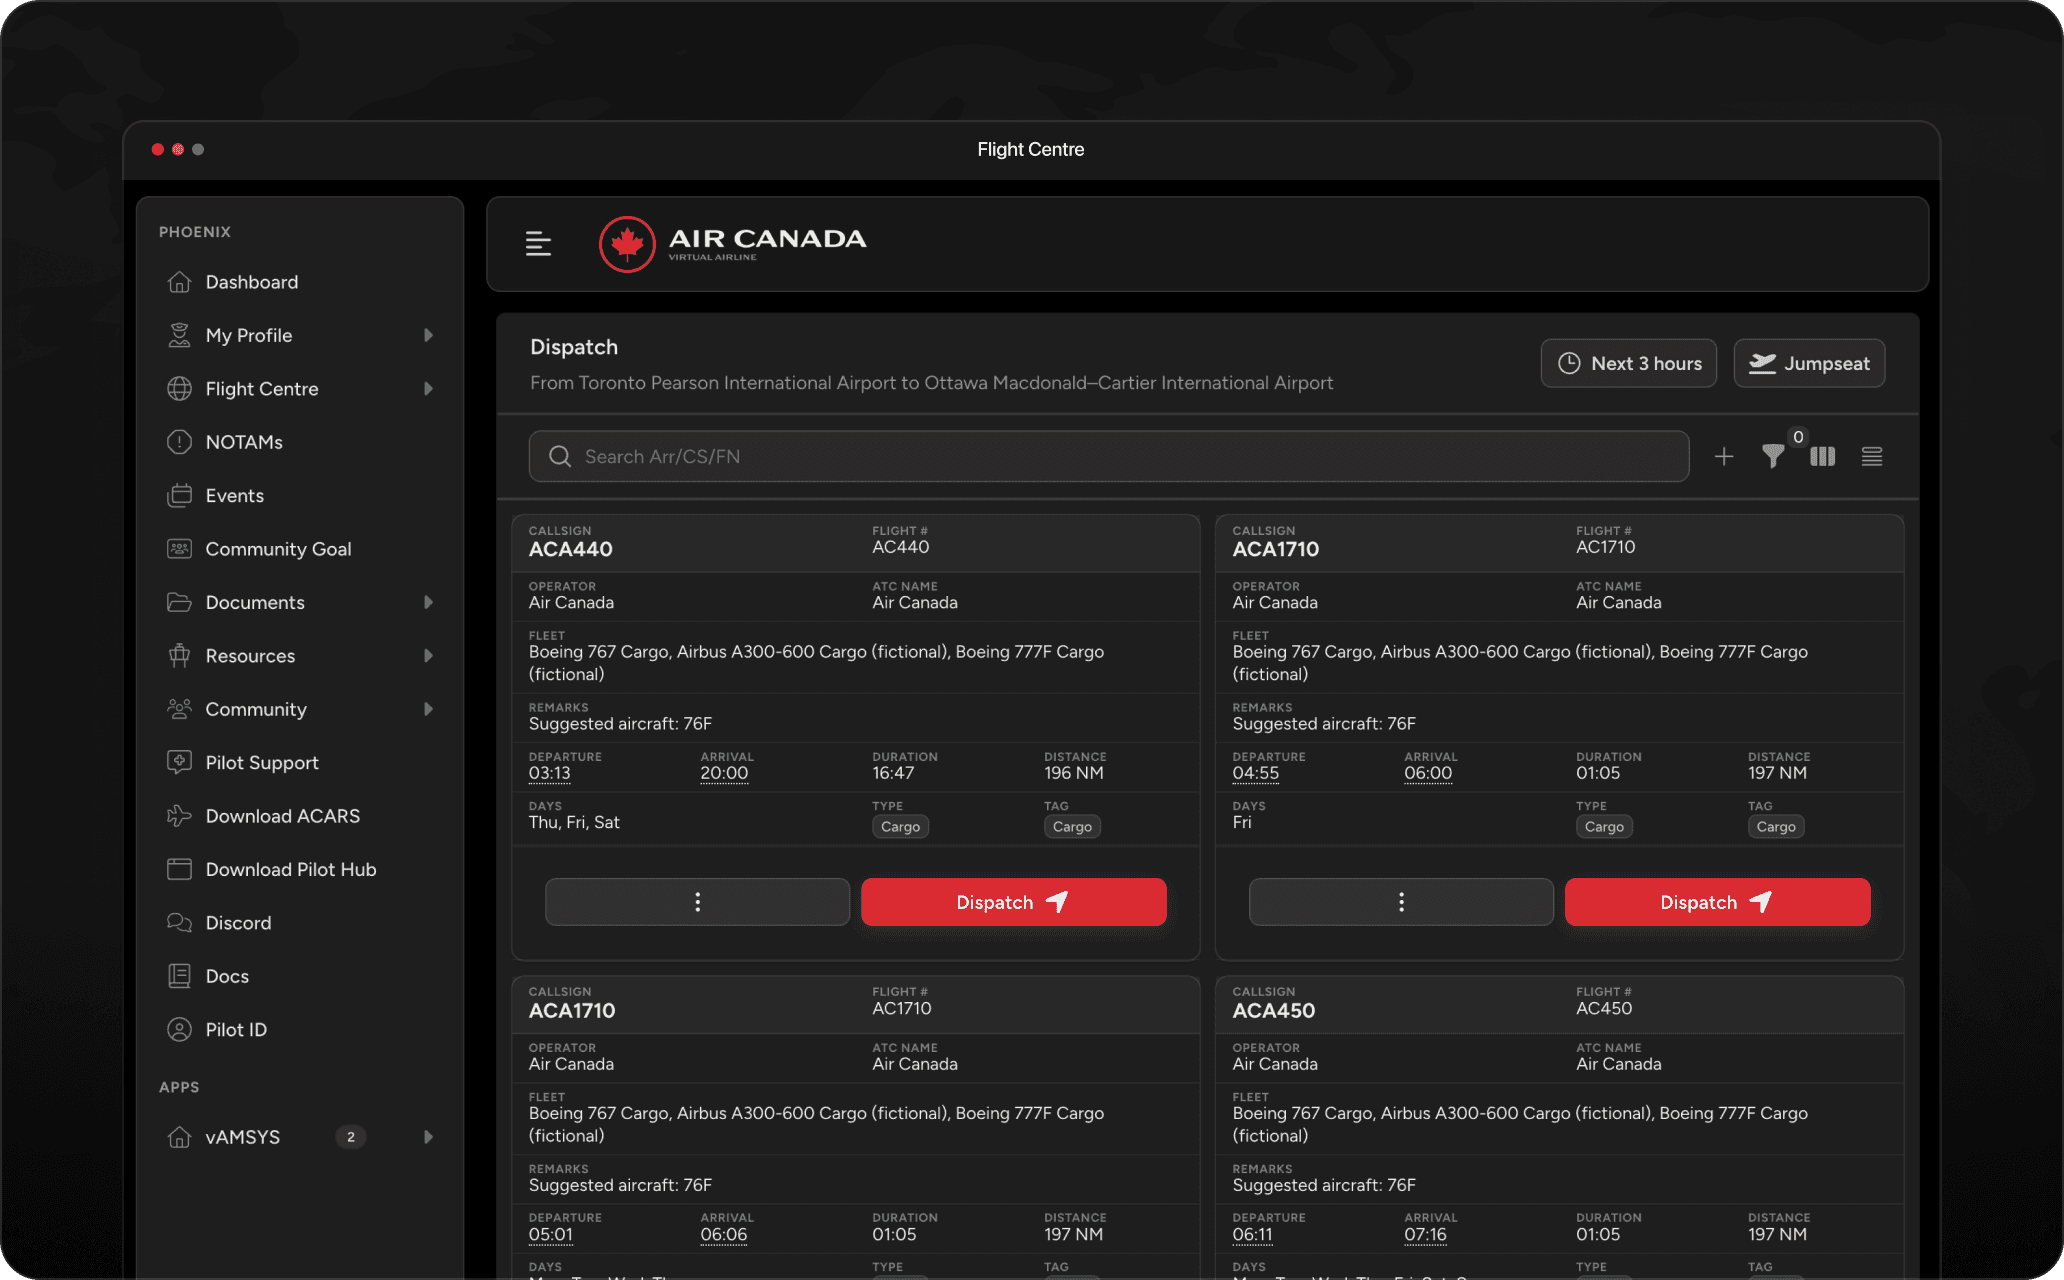Toggle the Jumpseat option
The width and height of the screenshot is (2064, 1280).
(x=1809, y=363)
